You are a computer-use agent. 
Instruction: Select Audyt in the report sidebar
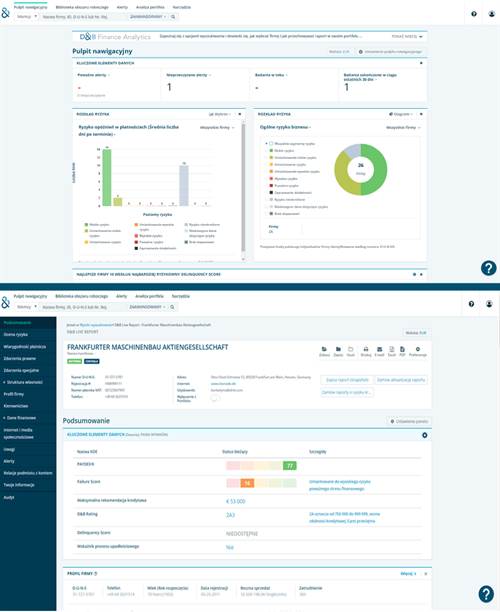(x=9, y=498)
